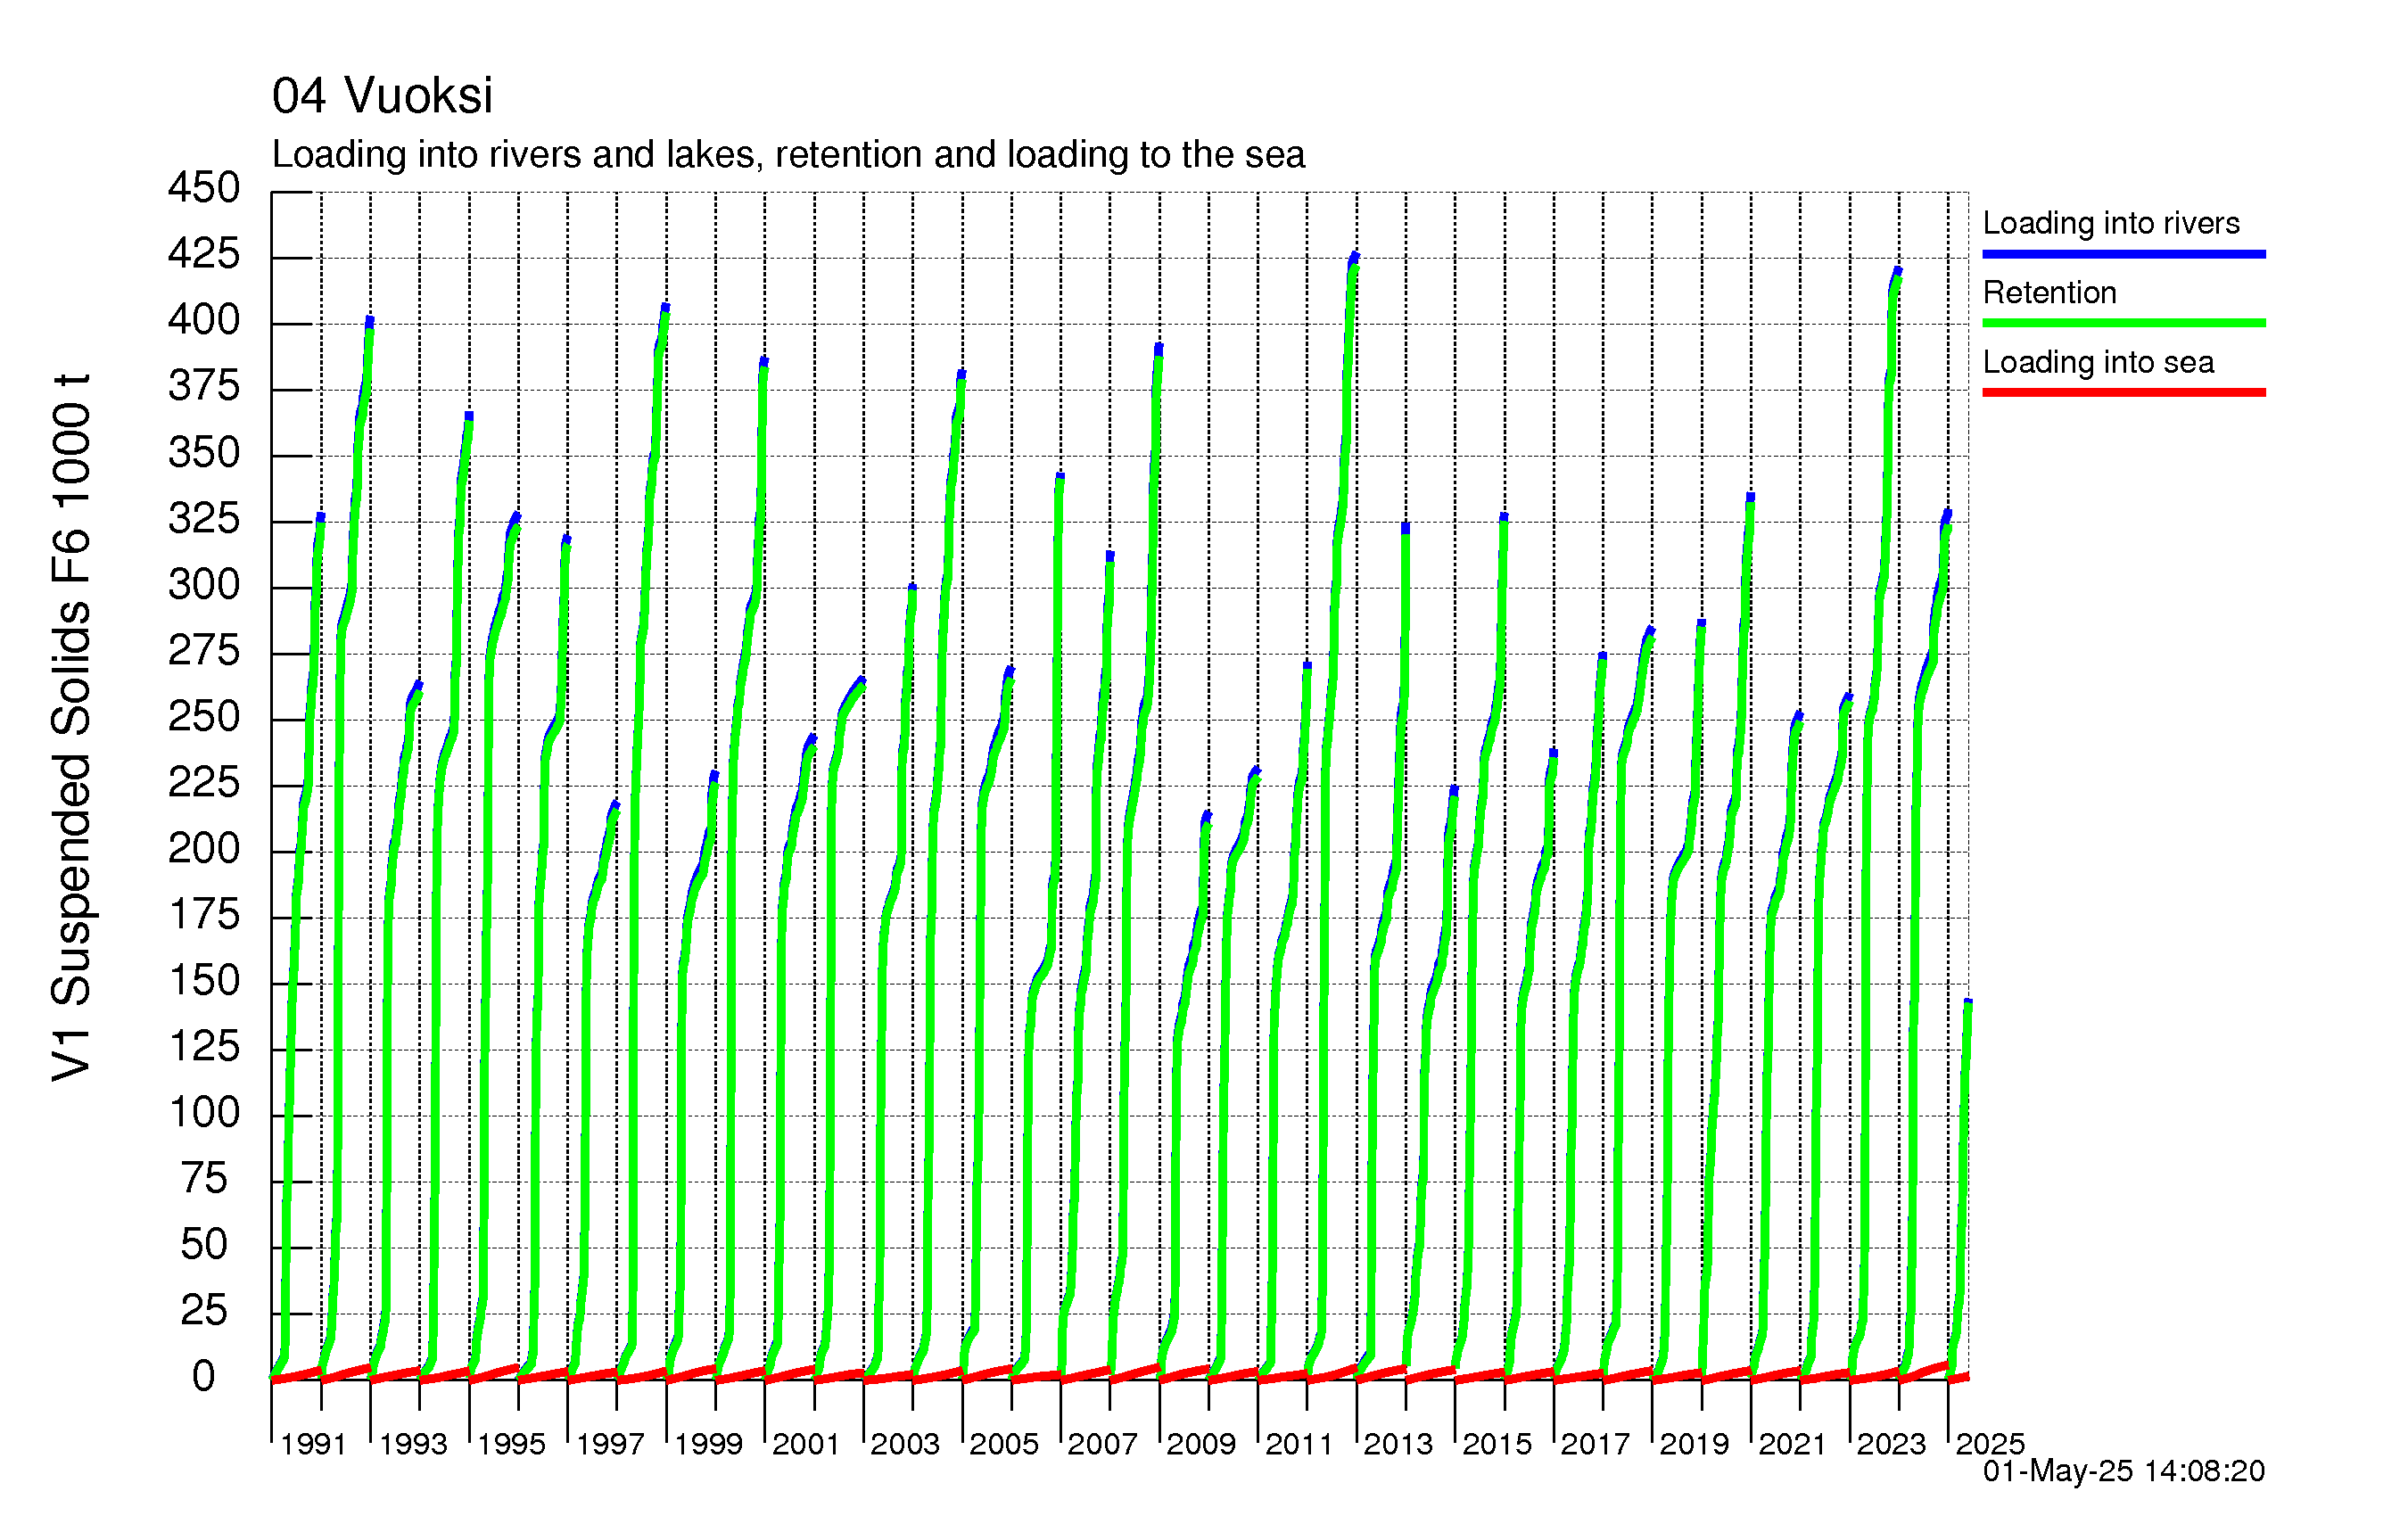Click the y-axis value 425
Screen dimensions: 2408x1516
point(204,254)
